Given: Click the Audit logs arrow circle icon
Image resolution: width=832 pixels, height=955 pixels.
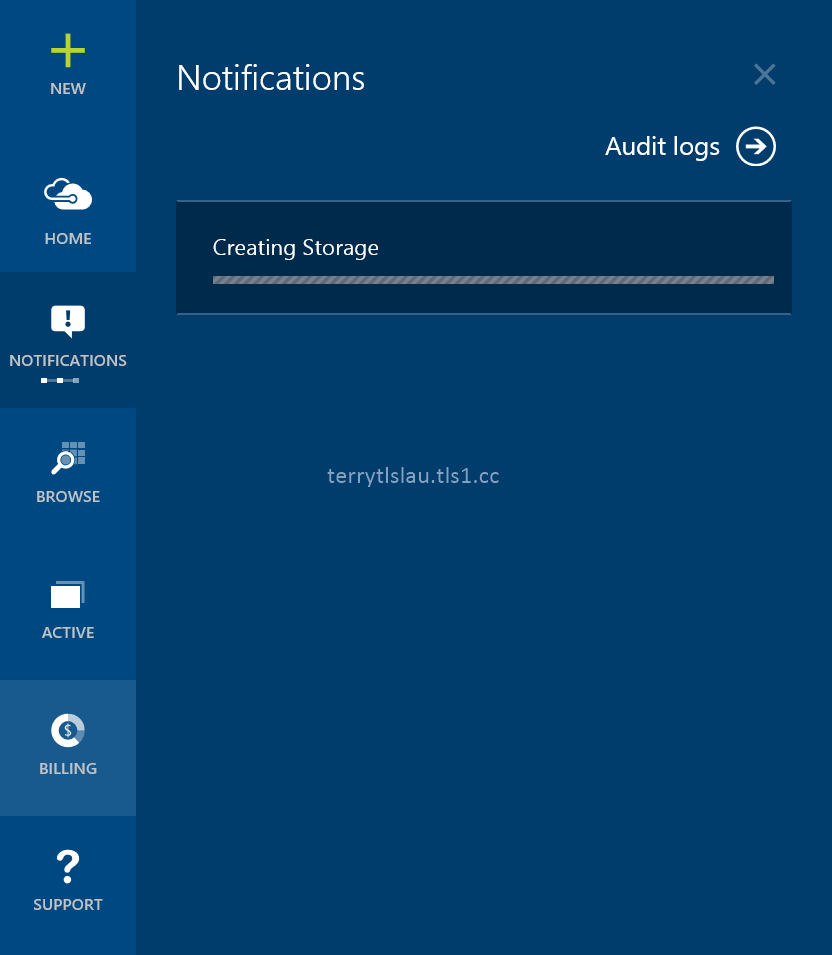Looking at the screenshot, I should click(x=756, y=146).
